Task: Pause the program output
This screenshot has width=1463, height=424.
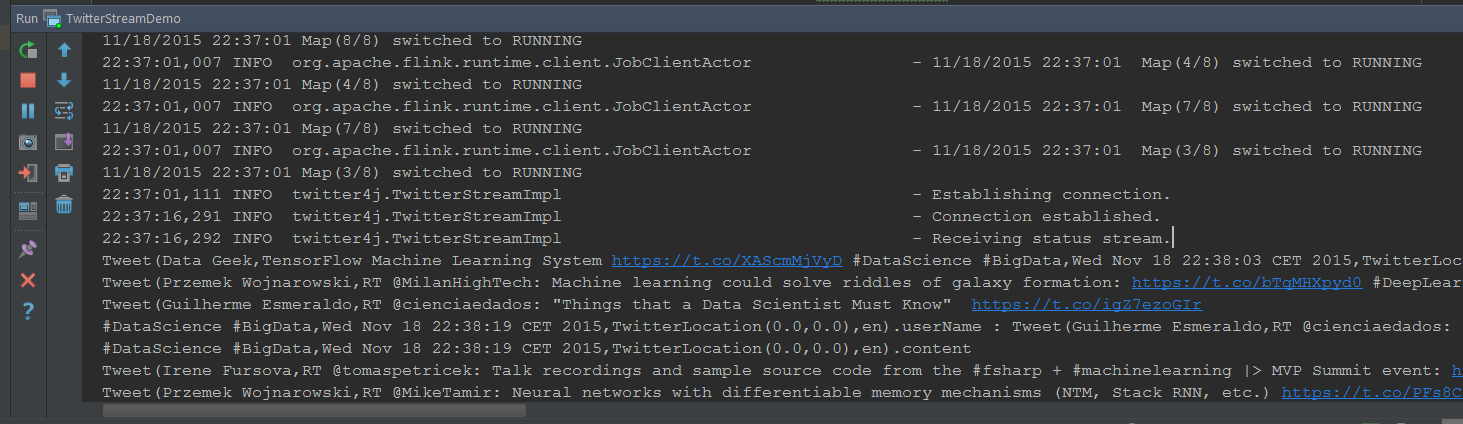Action: click(28, 111)
